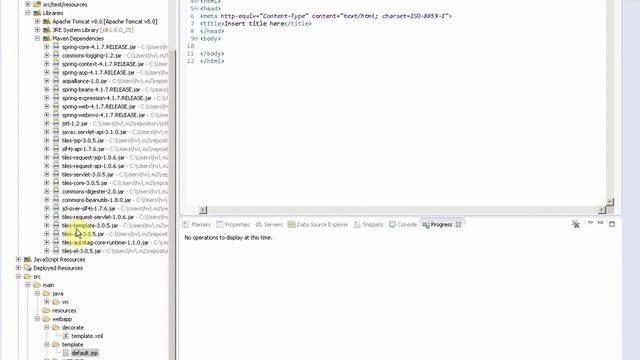Click the decorate folder icon
This screenshot has height=360, width=640.
click(x=56, y=327)
